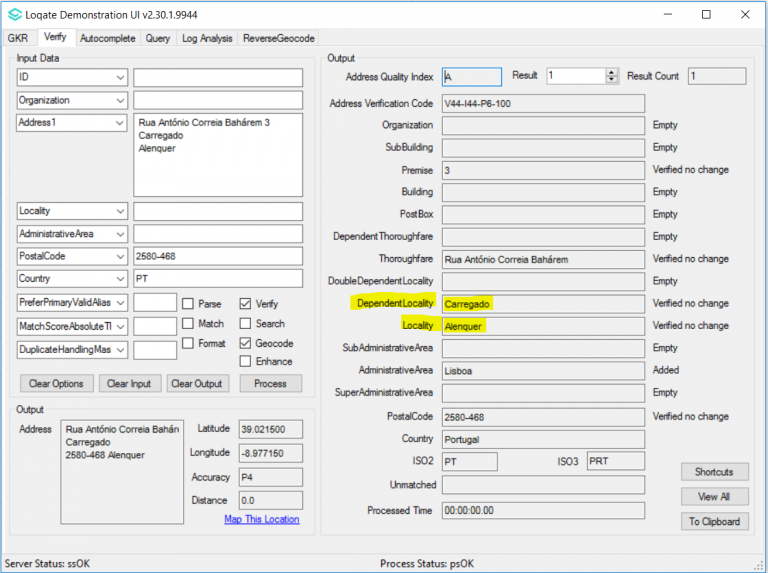Enable the Parse checkbox
The width and height of the screenshot is (768, 573).
(x=188, y=304)
